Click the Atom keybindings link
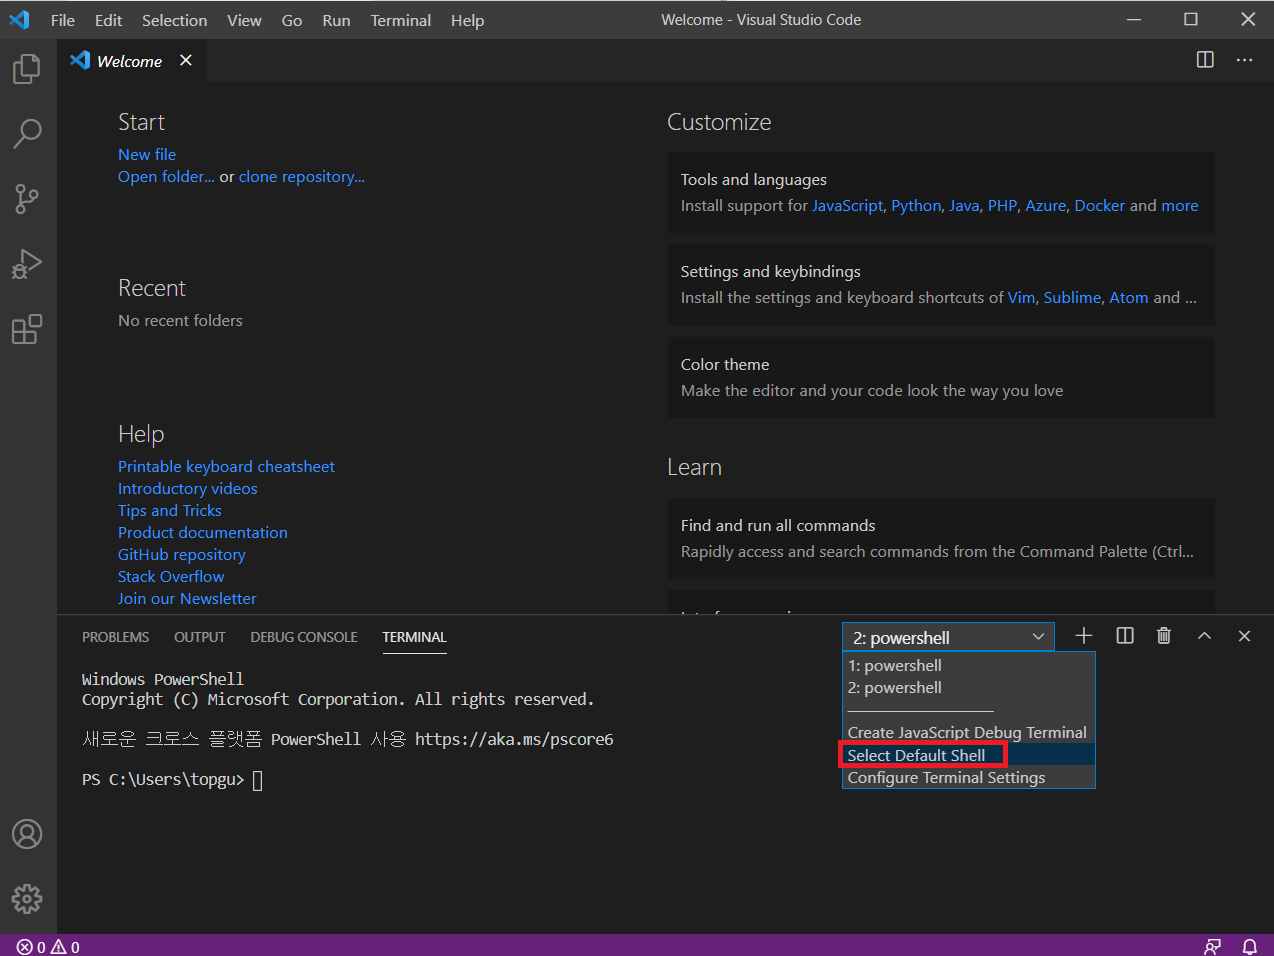Screen dimensions: 1274x956 coord(1129,298)
